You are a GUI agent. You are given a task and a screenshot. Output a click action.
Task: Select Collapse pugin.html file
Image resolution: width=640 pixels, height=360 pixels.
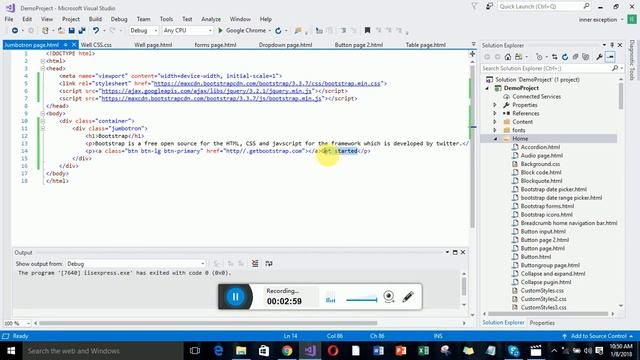coord(546,282)
